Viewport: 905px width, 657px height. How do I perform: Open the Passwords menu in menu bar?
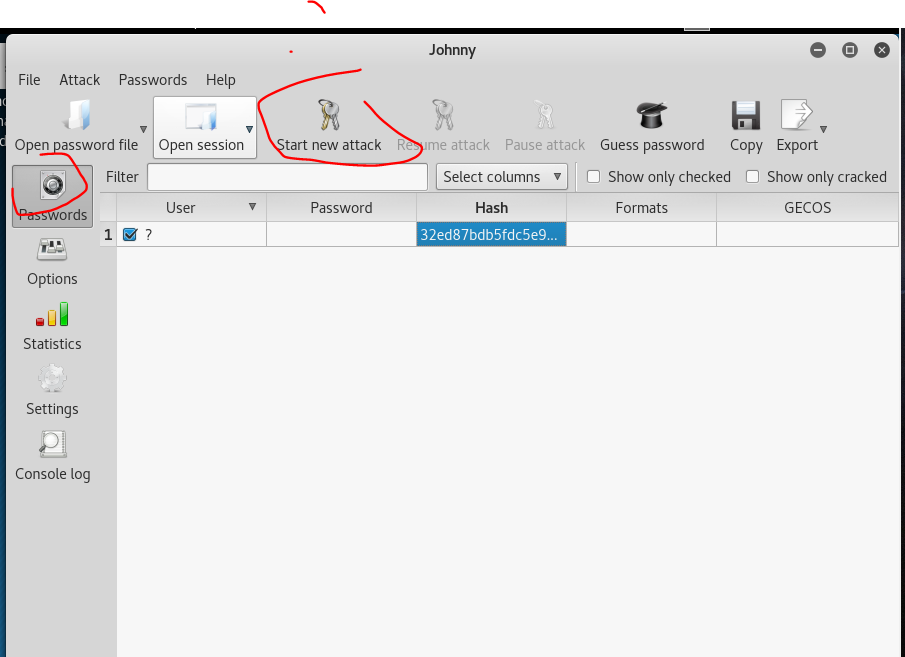tap(152, 80)
